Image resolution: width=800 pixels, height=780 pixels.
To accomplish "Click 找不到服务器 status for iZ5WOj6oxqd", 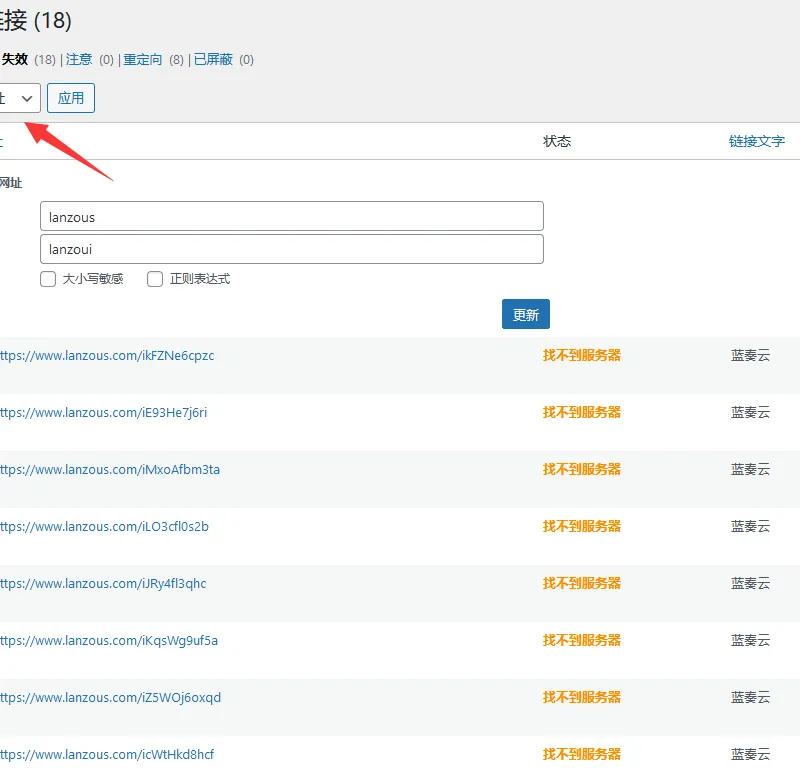I will [582, 697].
